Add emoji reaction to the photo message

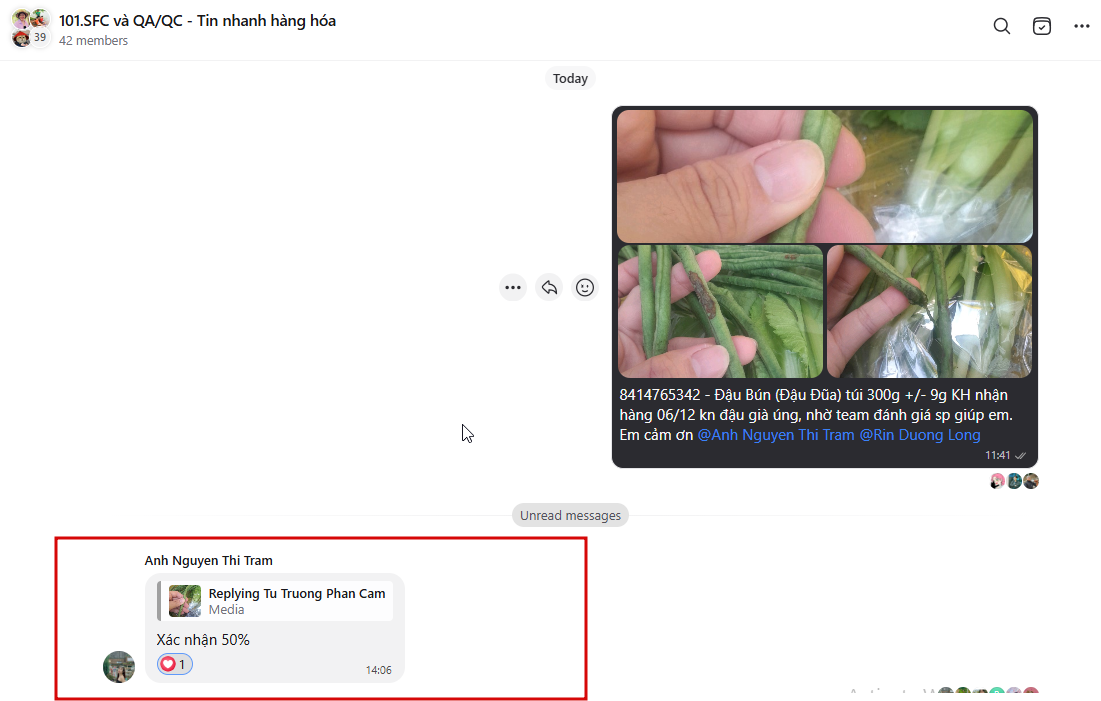click(585, 287)
